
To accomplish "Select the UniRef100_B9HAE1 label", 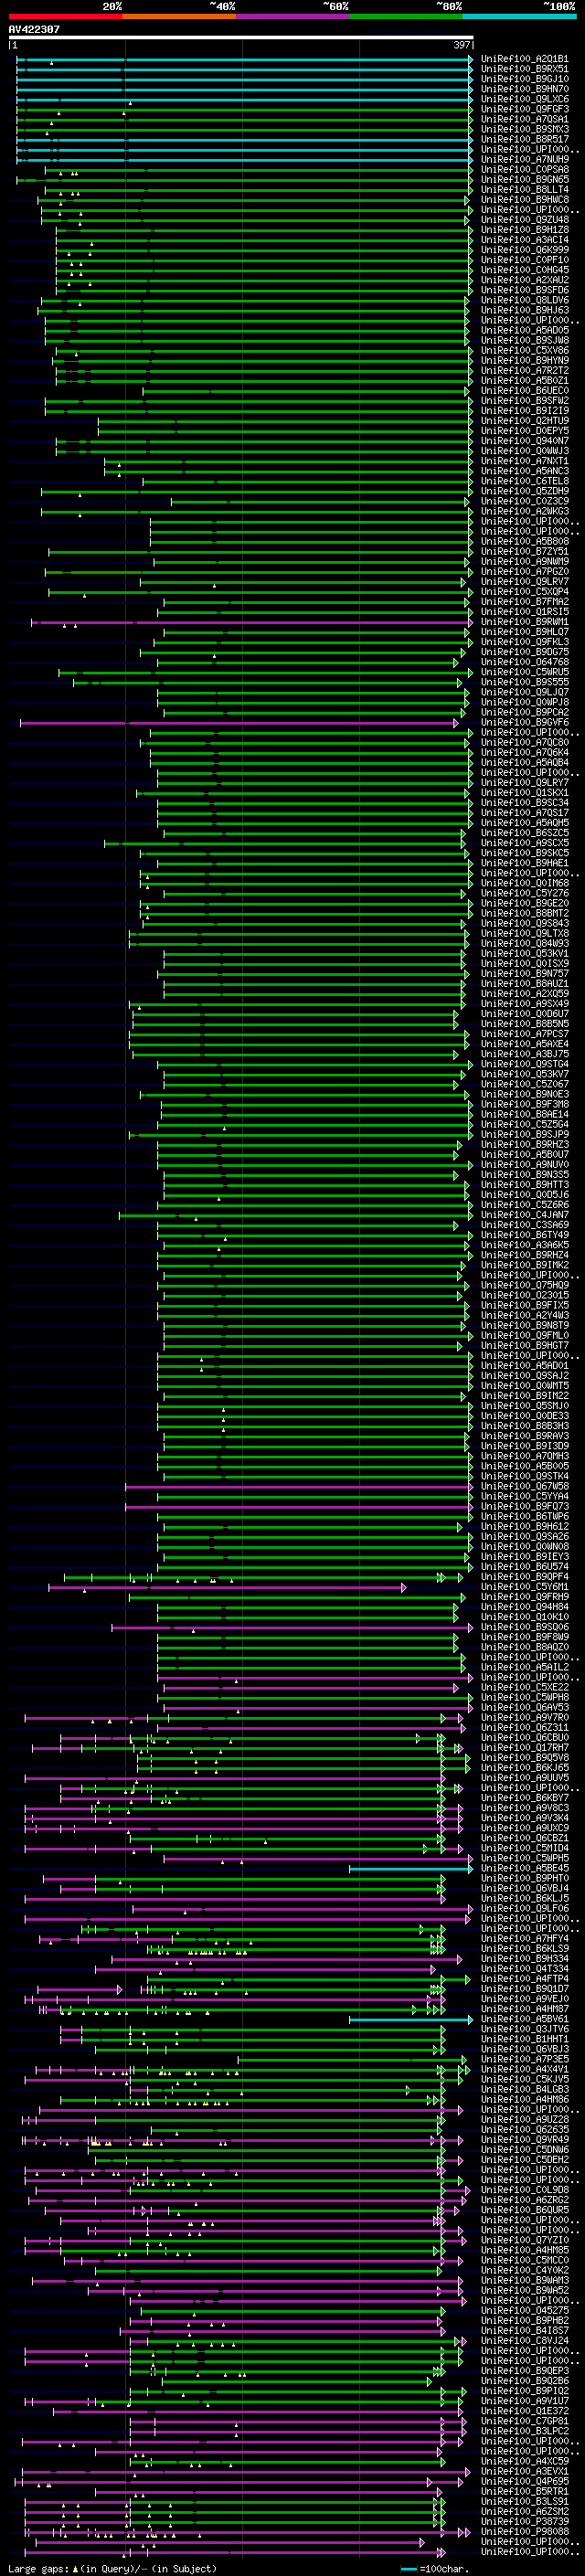I will (x=525, y=863).
